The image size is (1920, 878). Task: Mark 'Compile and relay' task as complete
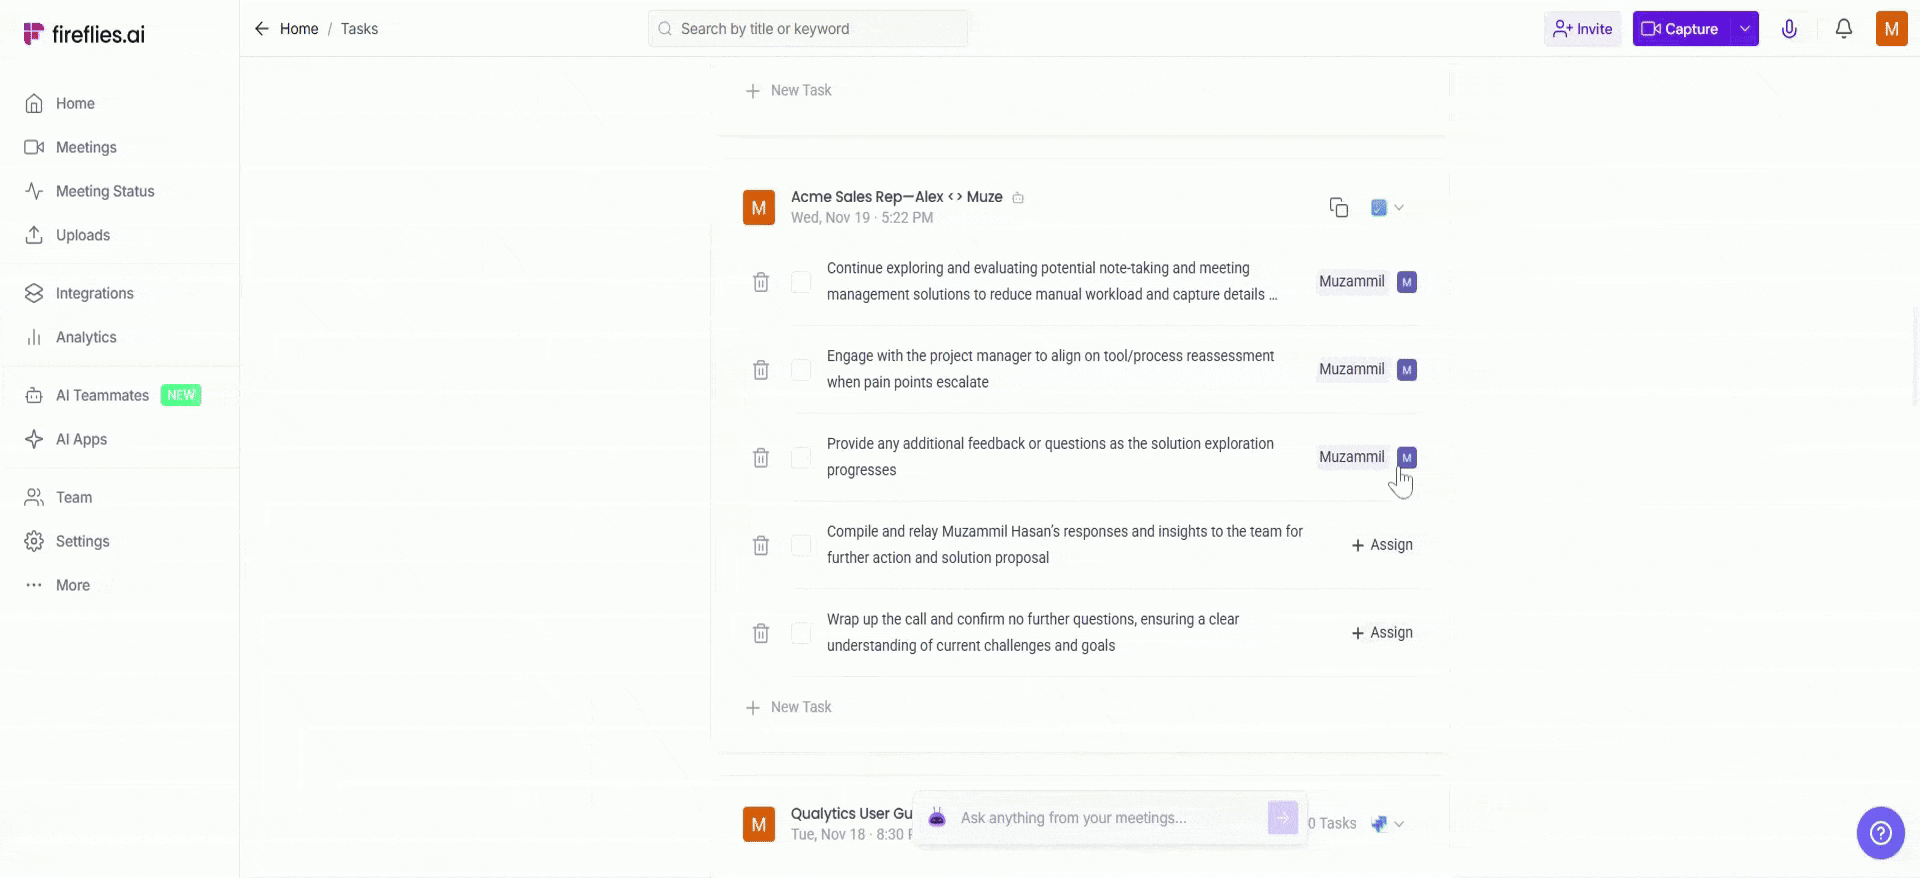pyautogui.click(x=801, y=545)
